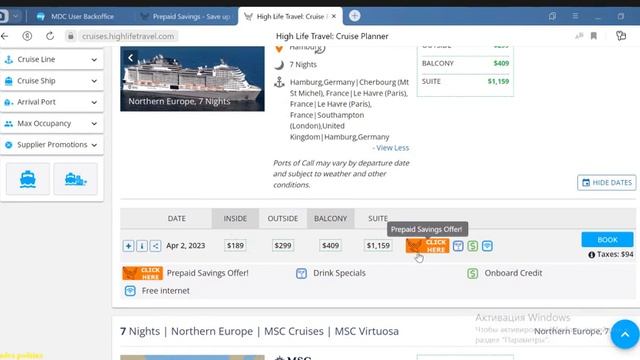
Task: Show previous ship image with left arrow
Action: click(131, 58)
